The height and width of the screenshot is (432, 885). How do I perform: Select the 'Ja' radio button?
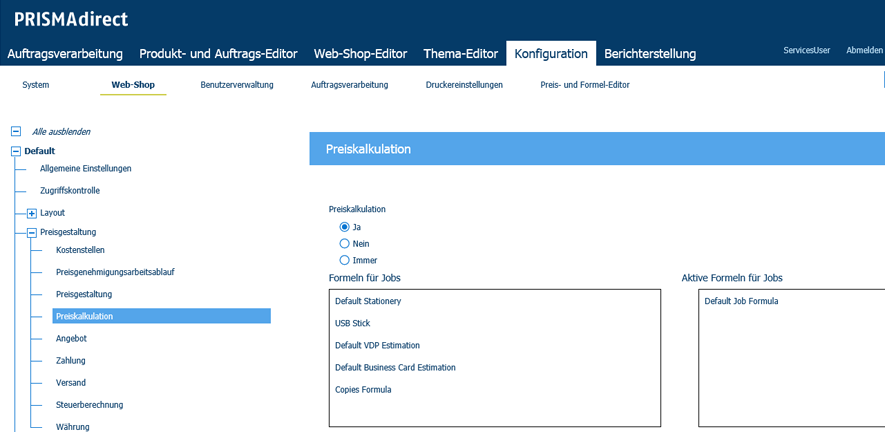(344, 227)
